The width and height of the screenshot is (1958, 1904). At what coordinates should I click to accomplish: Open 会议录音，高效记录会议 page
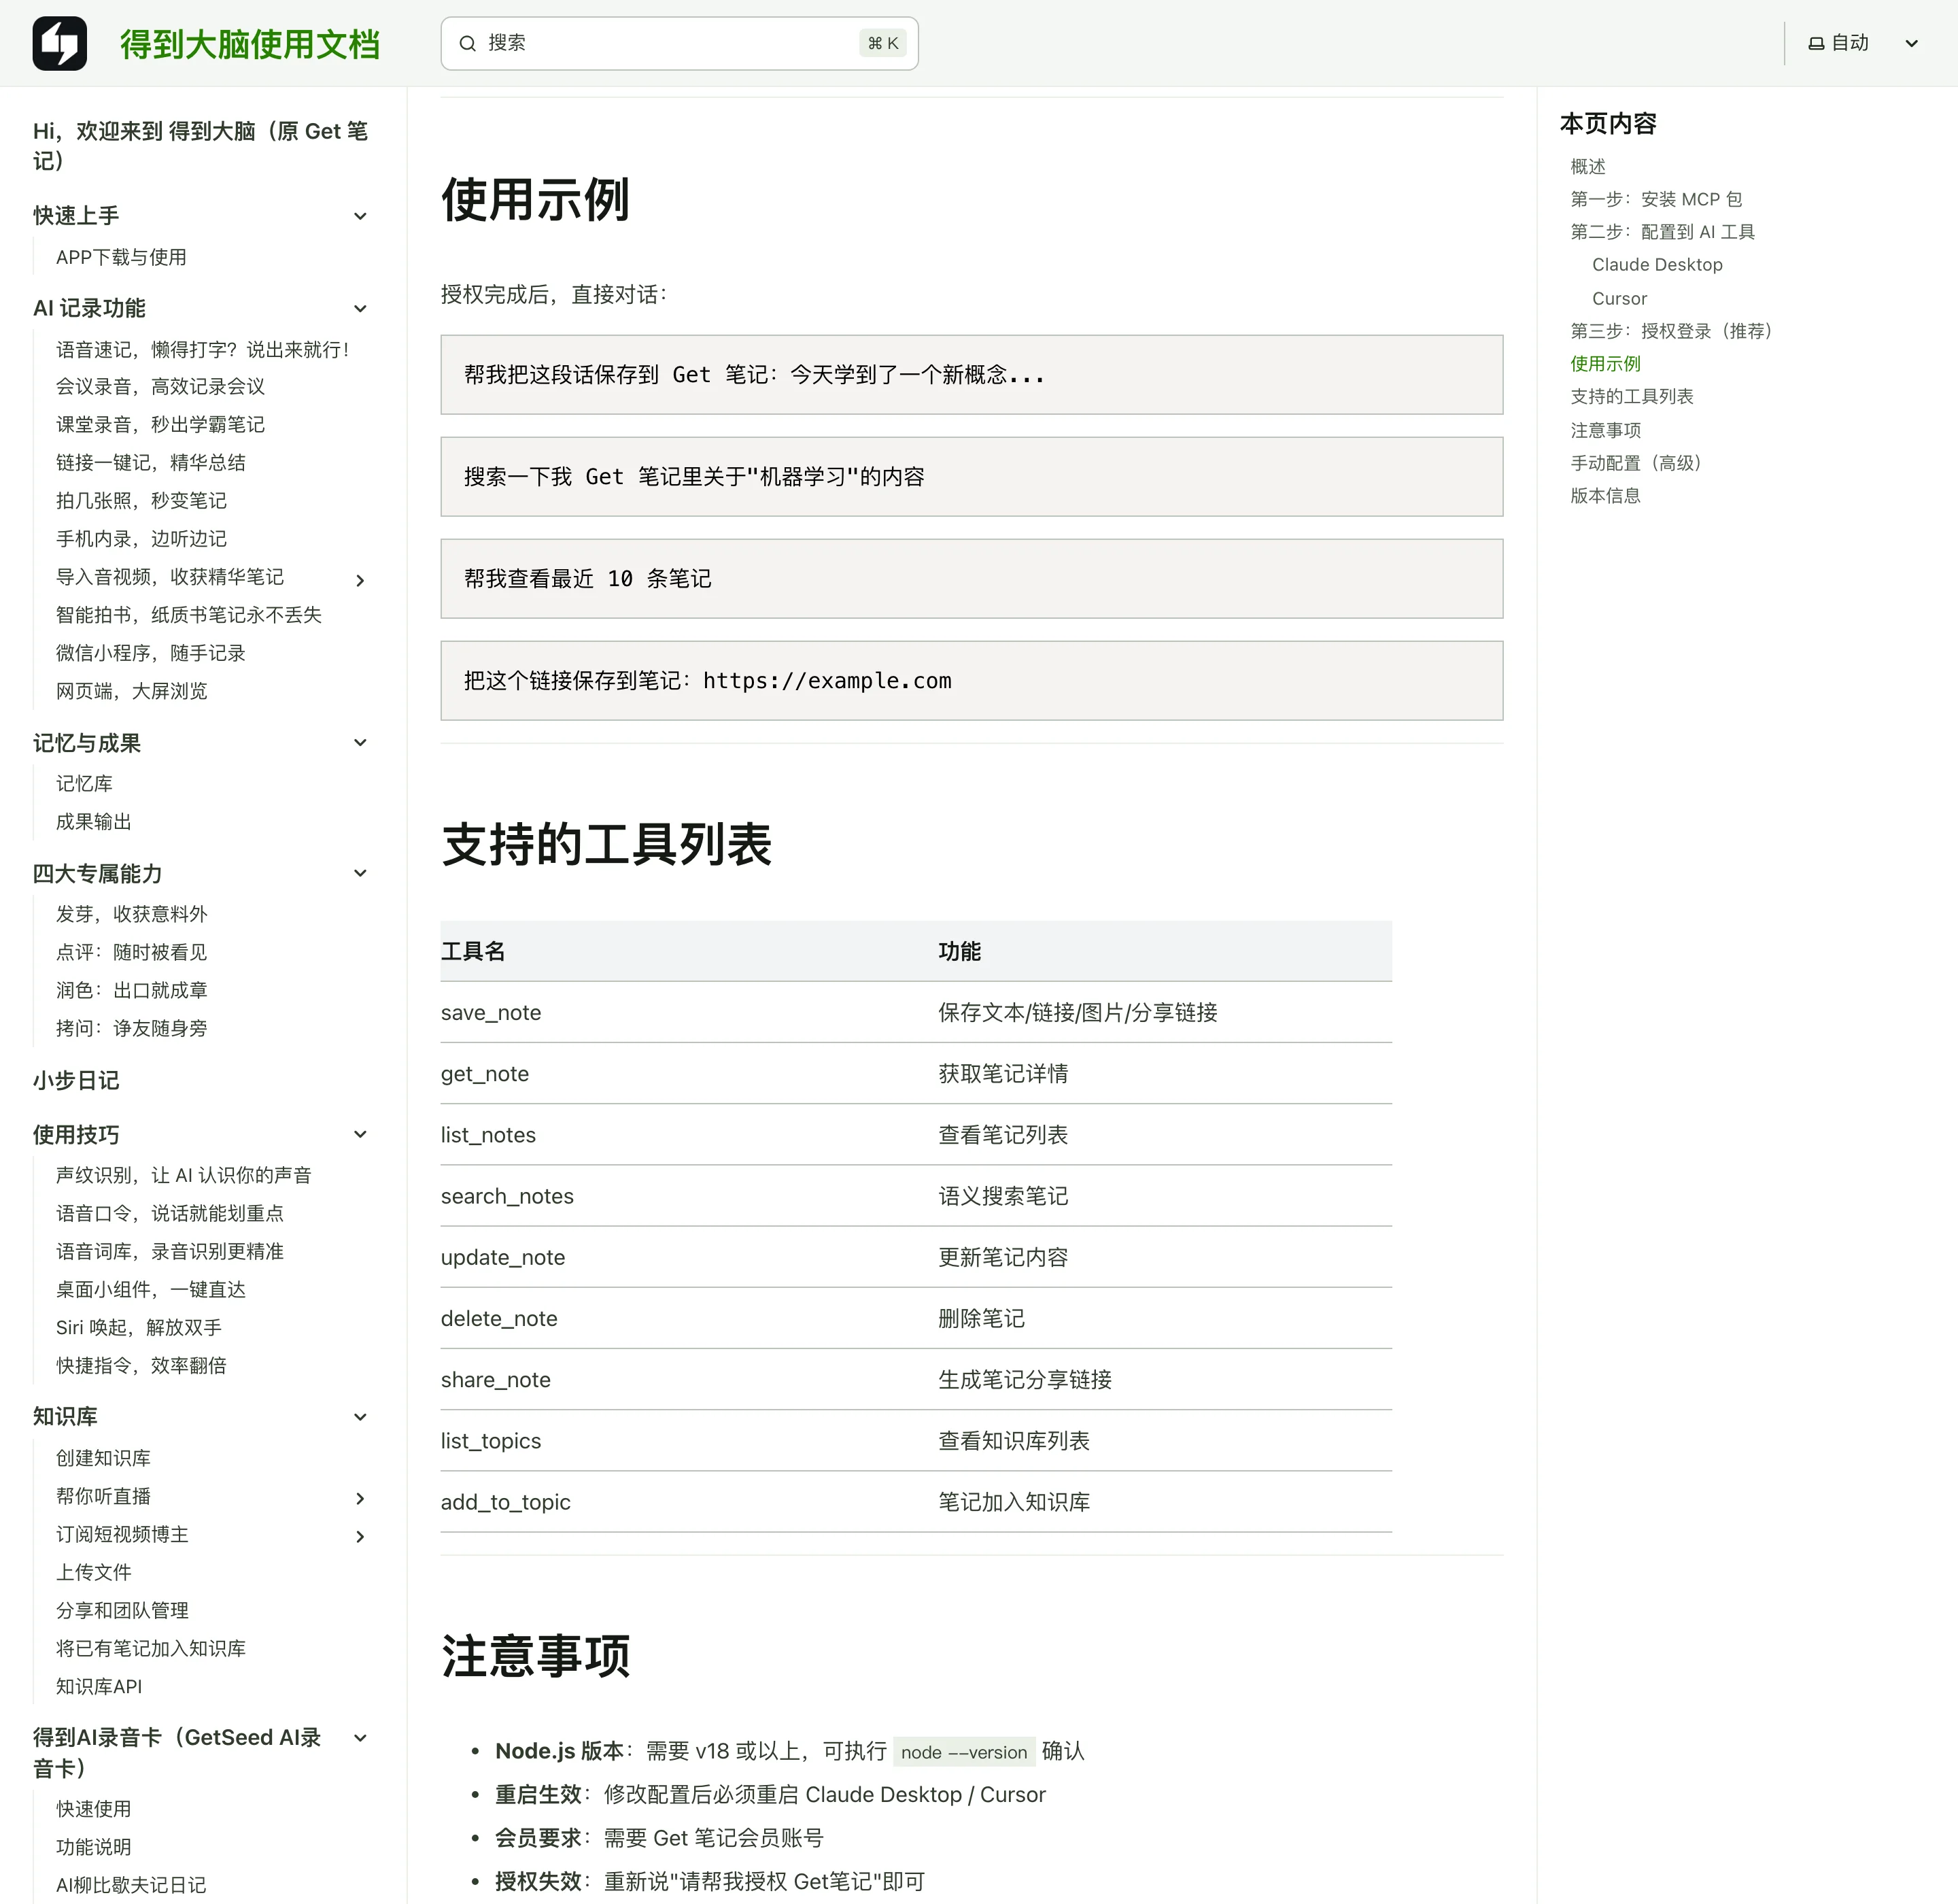point(160,386)
